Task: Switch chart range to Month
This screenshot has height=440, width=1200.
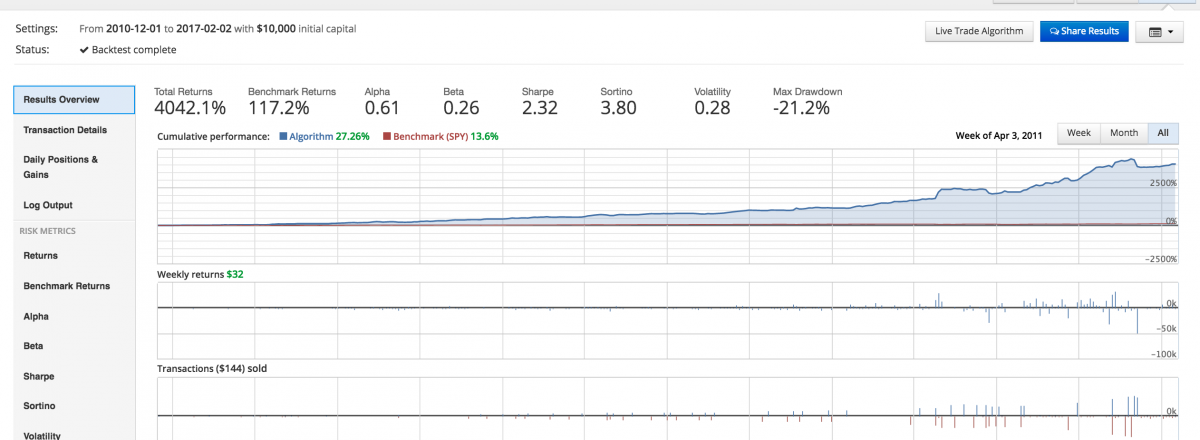Action: point(1123,133)
